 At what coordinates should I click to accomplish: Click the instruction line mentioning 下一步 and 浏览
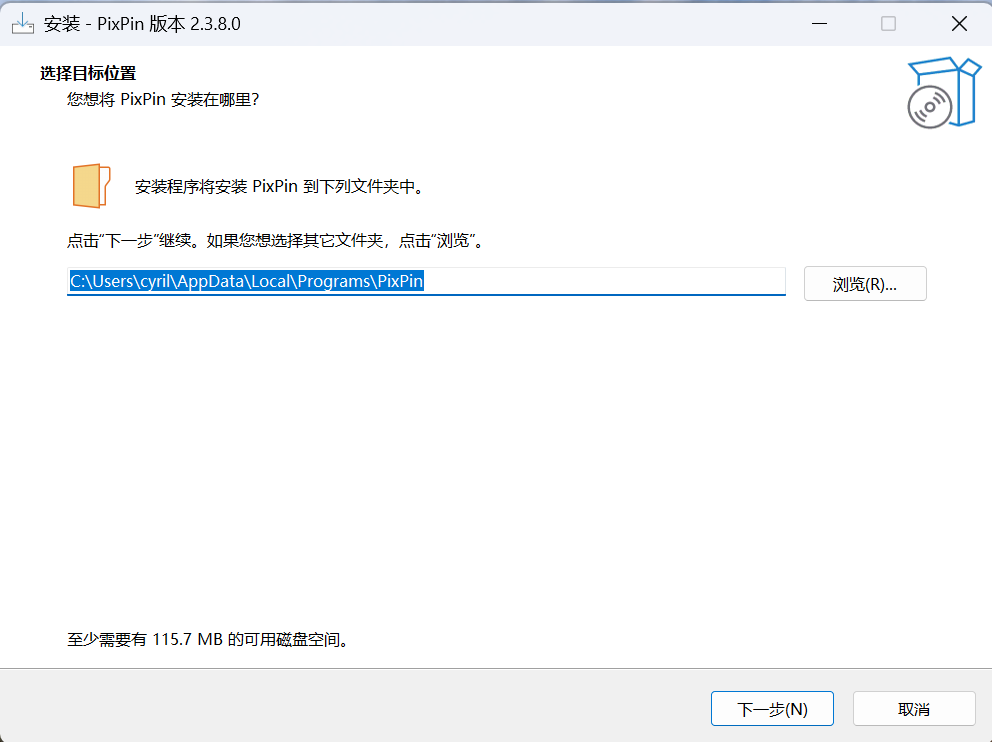[x=276, y=241]
